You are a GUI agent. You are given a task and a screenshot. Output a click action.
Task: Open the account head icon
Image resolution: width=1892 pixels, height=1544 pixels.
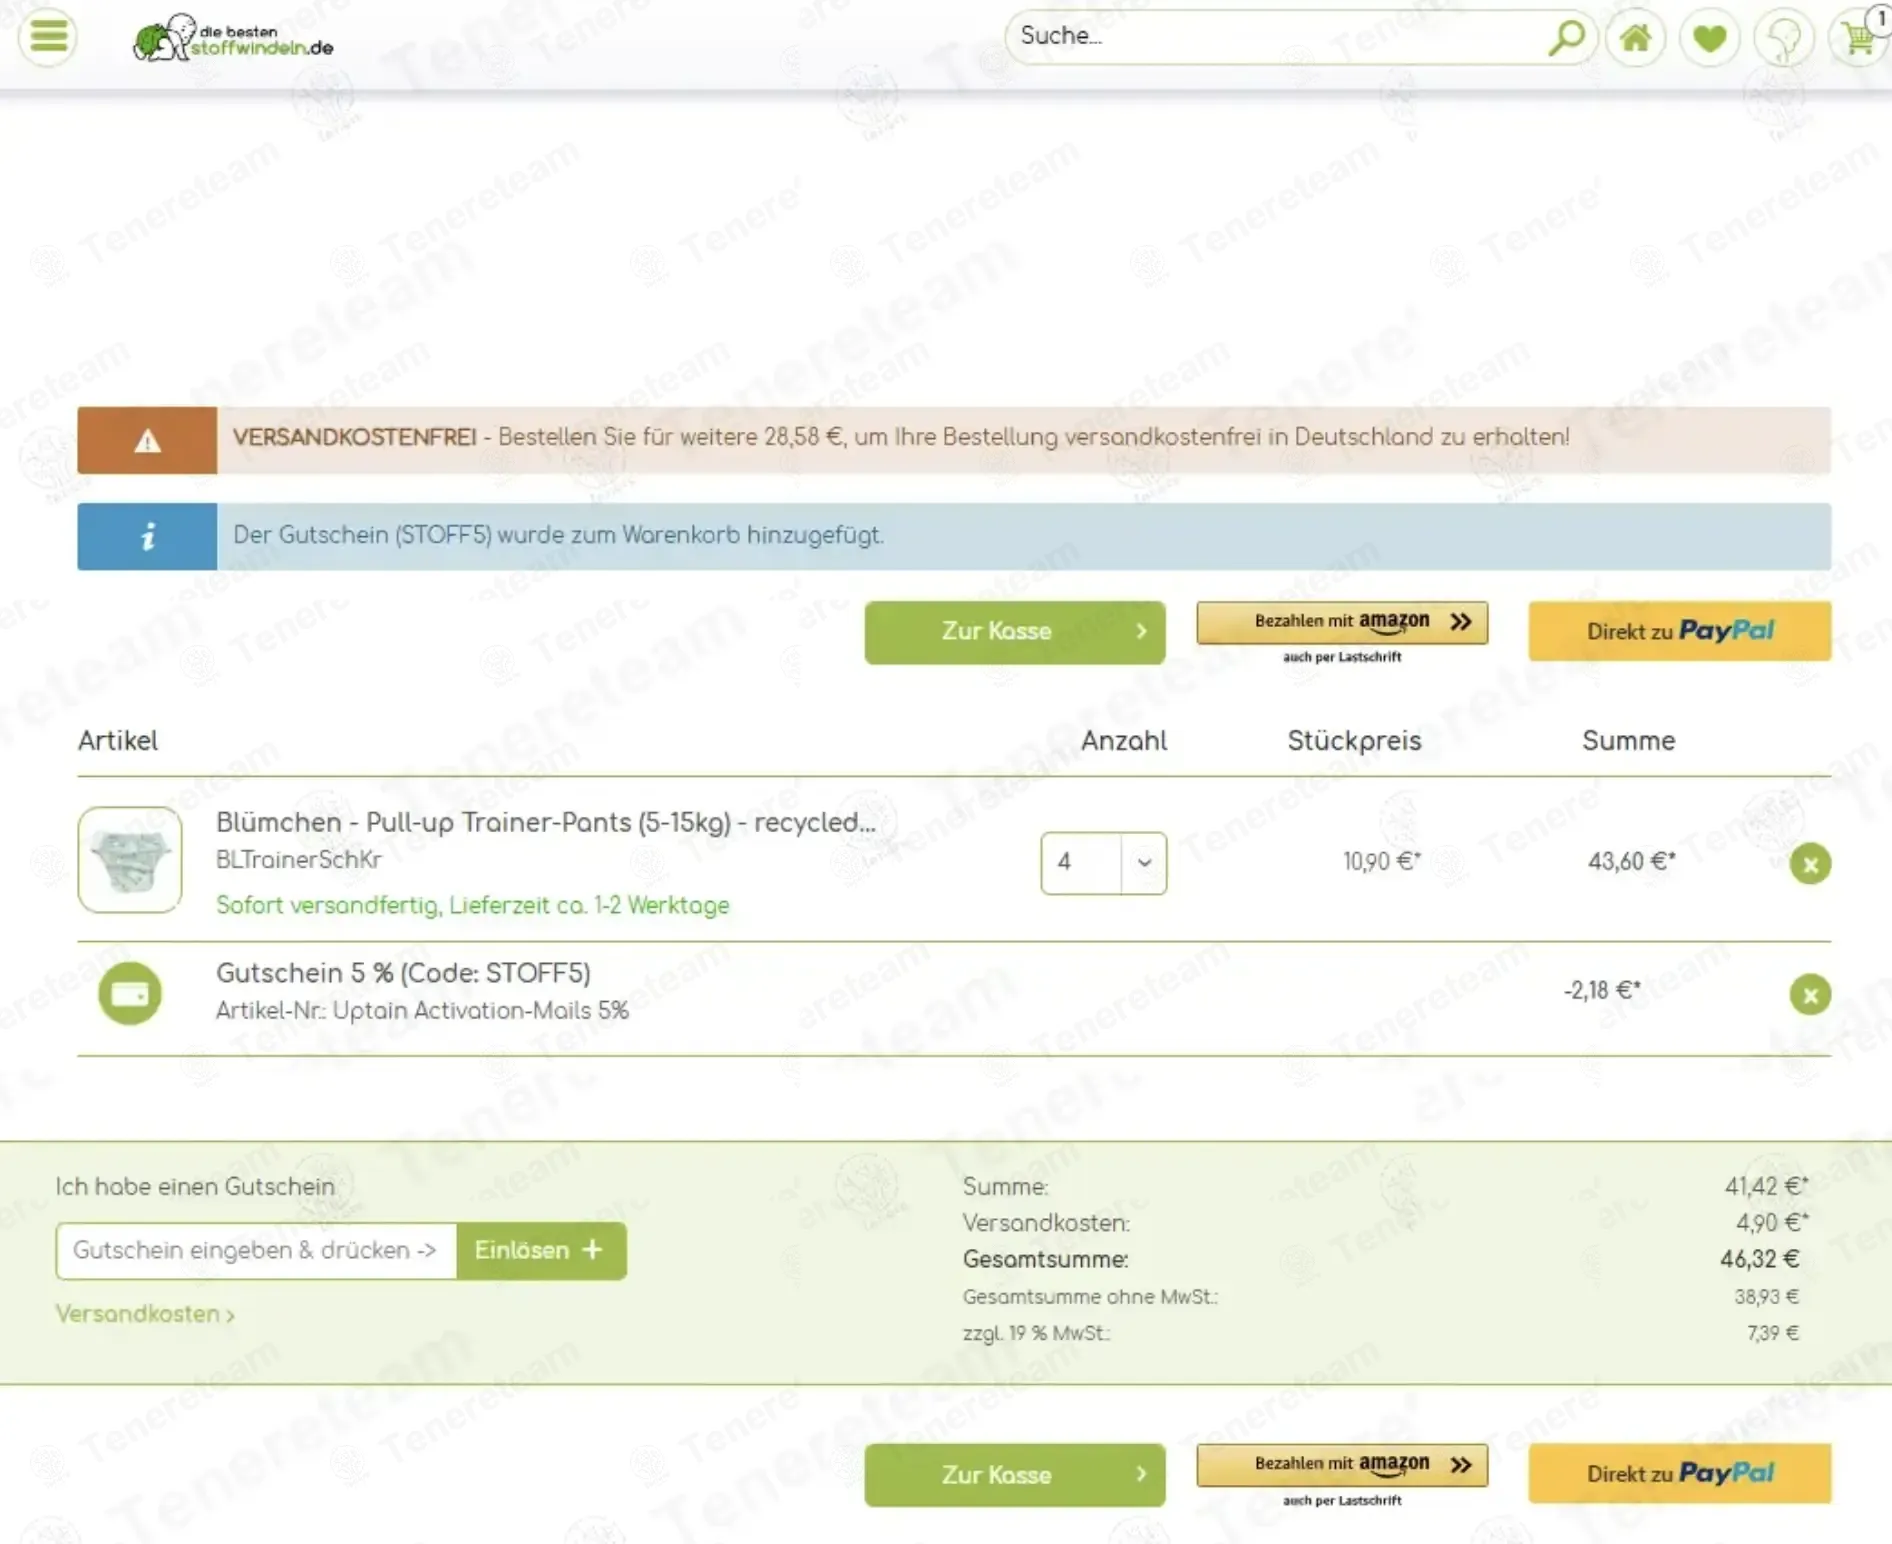pos(1784,38)
